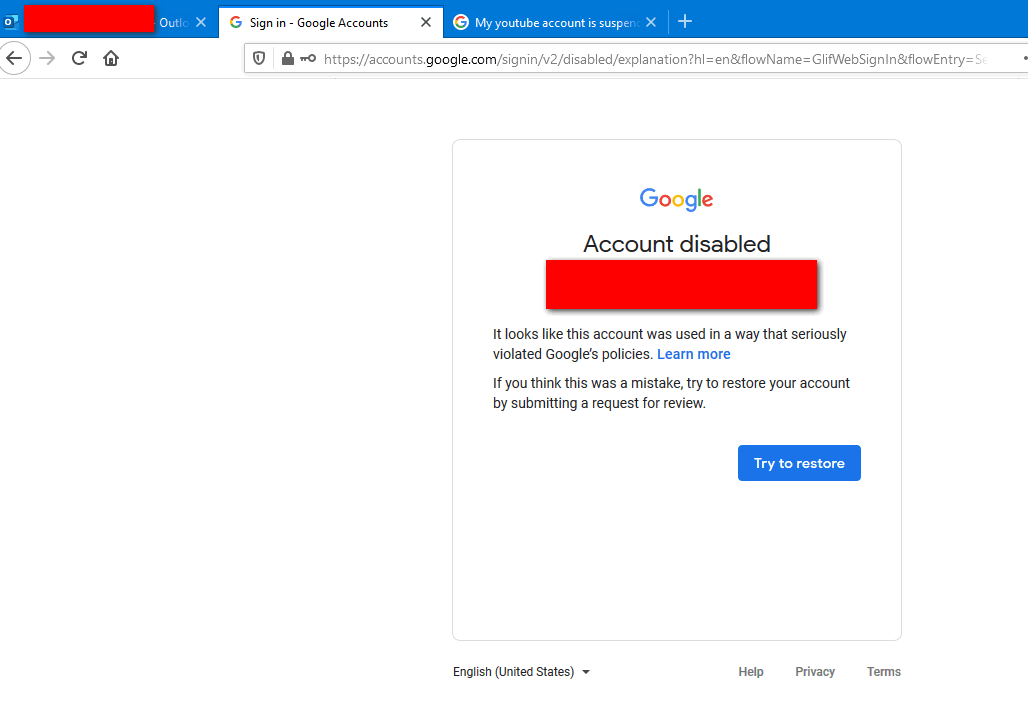The height and width of the screenshot is (705, 1028).
Task: Close the Outlook tab
Action: [x=201, y=22]
